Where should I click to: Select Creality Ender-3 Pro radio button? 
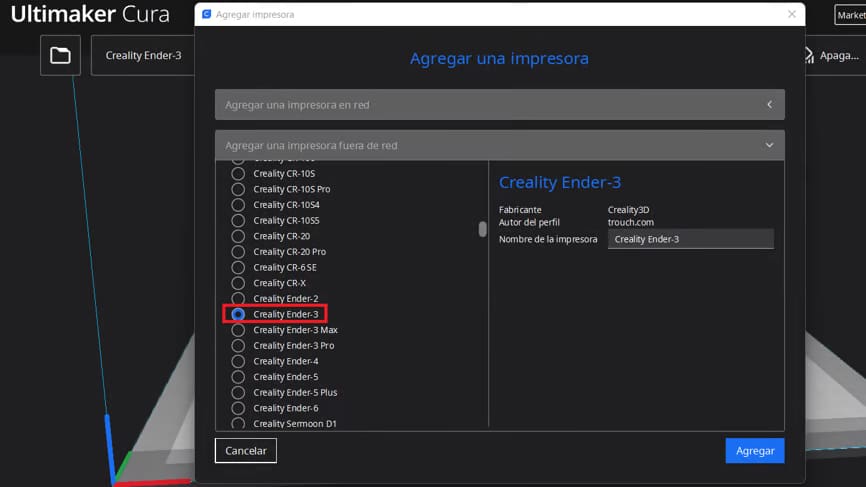[x=238, y=346]
